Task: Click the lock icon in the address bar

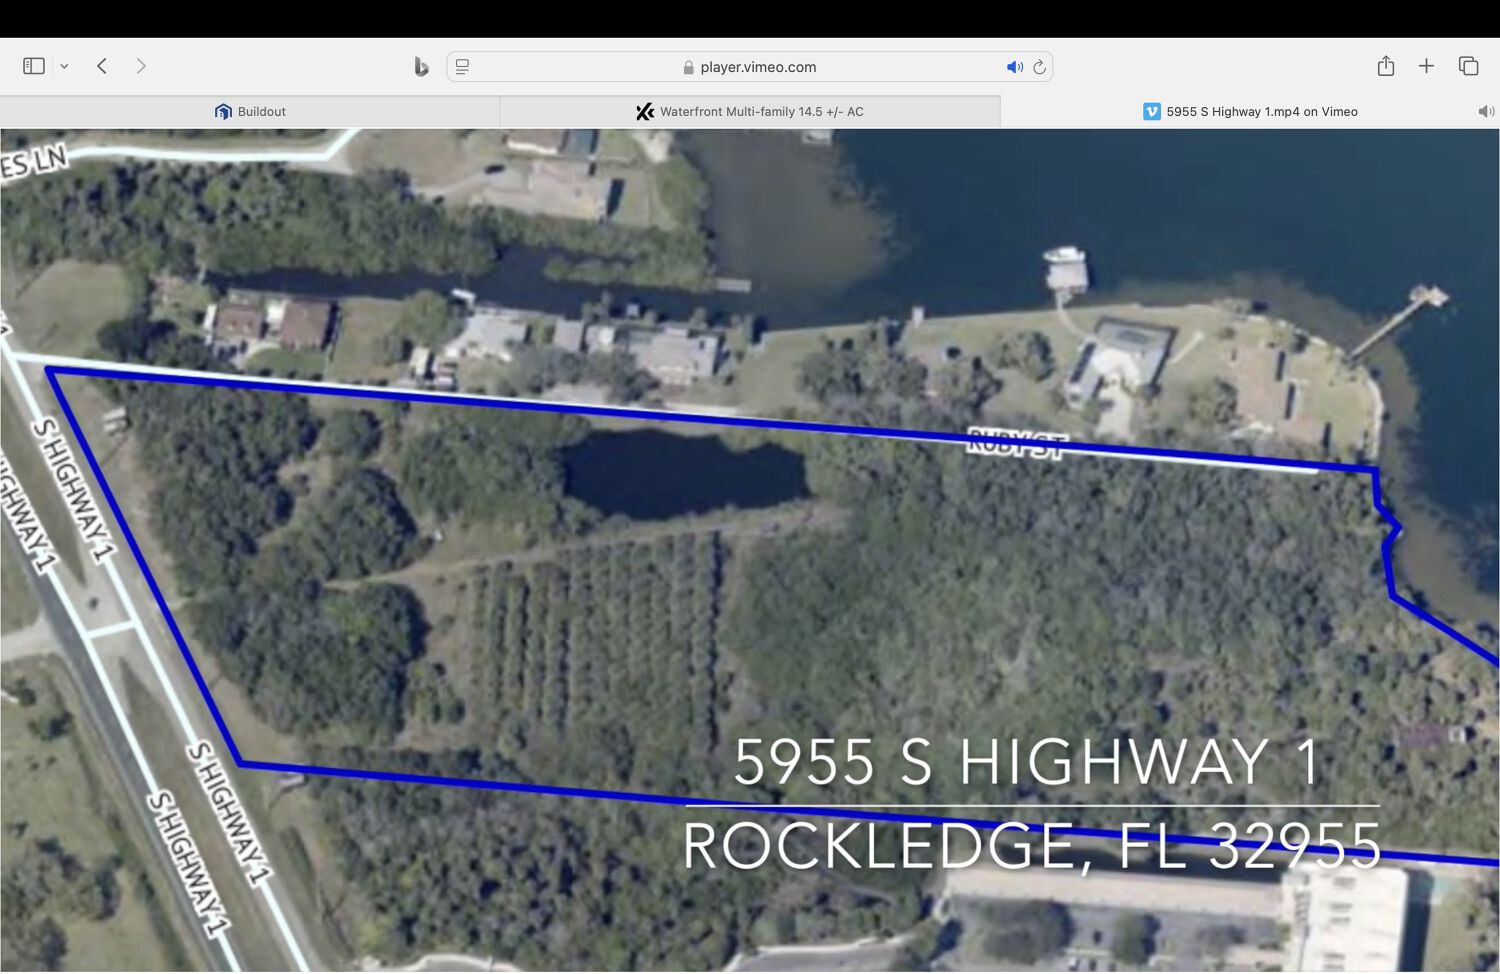Action: click(x=688, y=67)
